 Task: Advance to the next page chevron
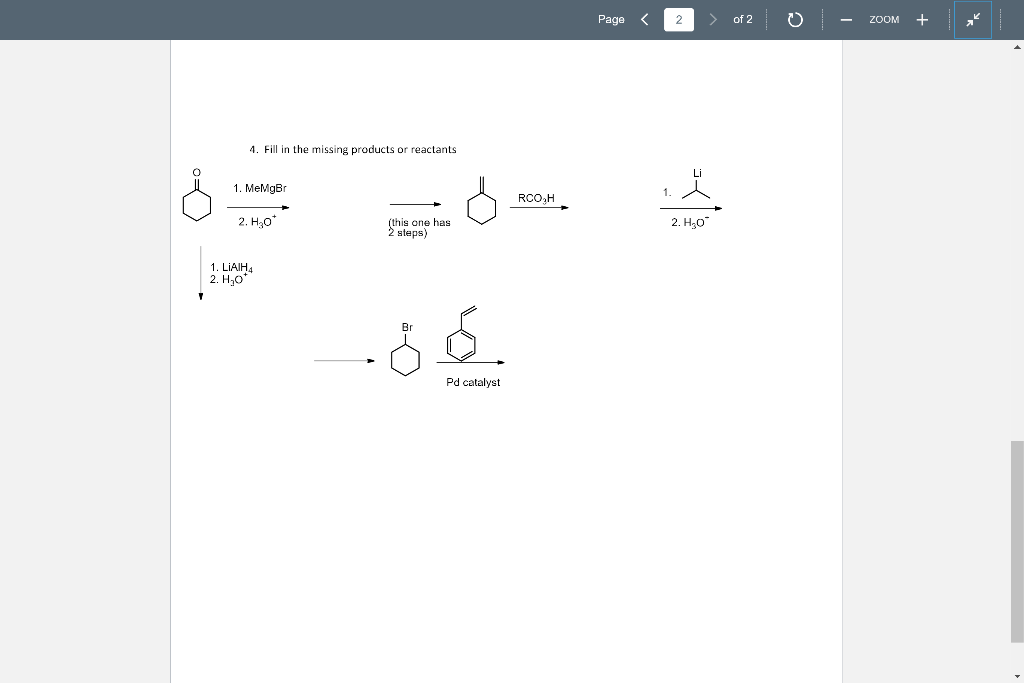click(712, 18)
